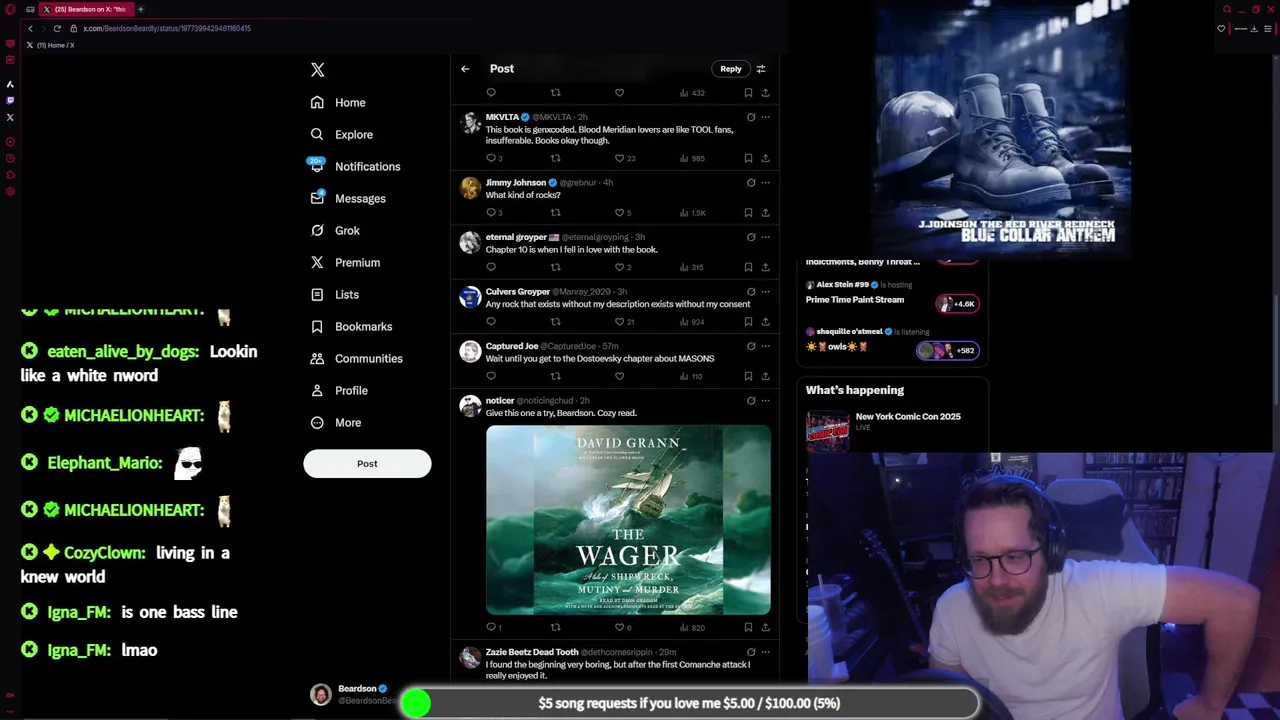Image resolution: width=1280 pixels, height=720 pixels.
Task: Open X in Opera sidebar
Action: [10, 117]
